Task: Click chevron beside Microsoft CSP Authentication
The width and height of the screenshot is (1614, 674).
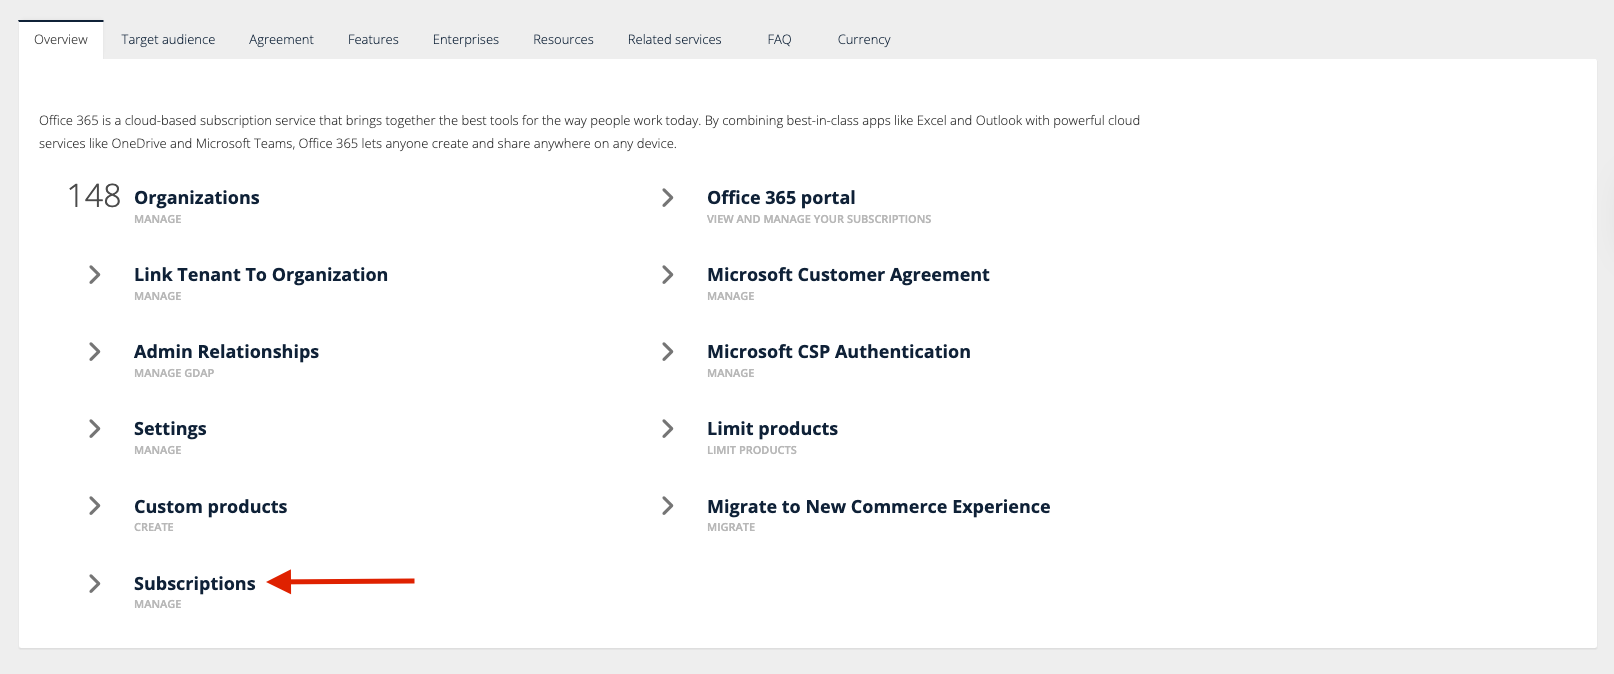Action: 668,352
